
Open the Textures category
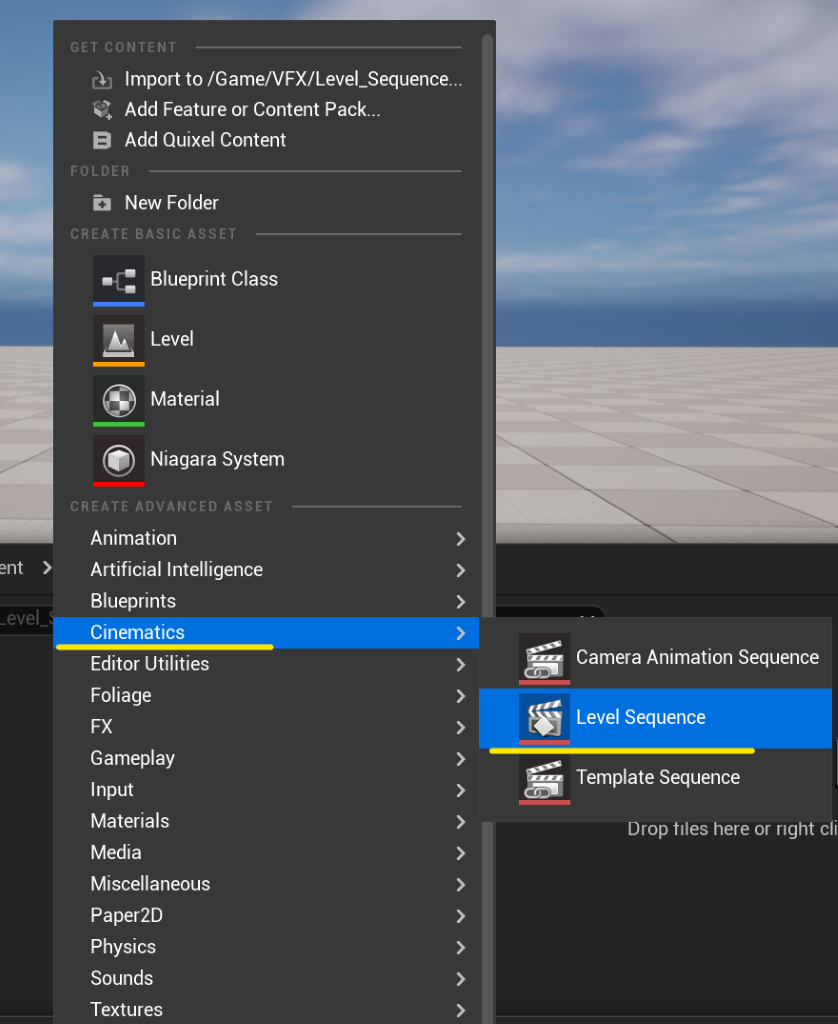(x=266, y=1009)
